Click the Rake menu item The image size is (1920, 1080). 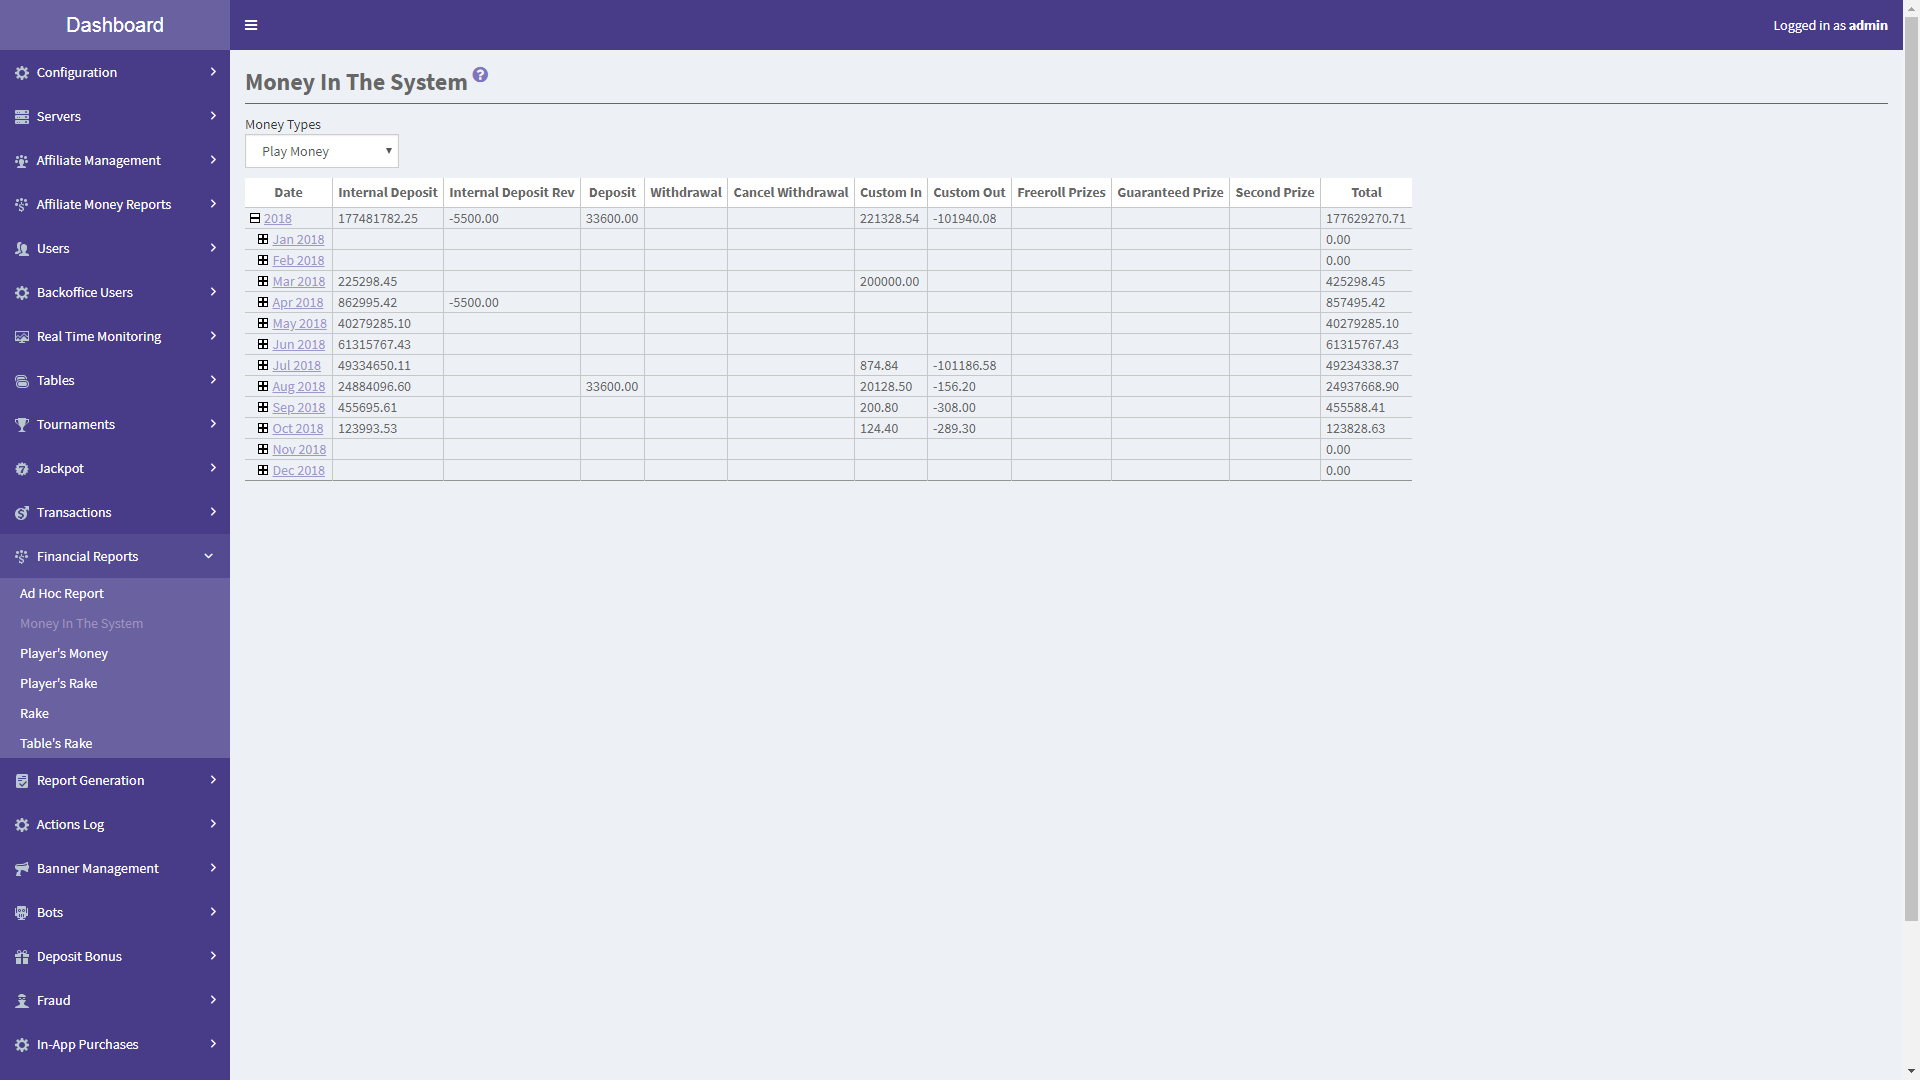click(34, 713)
